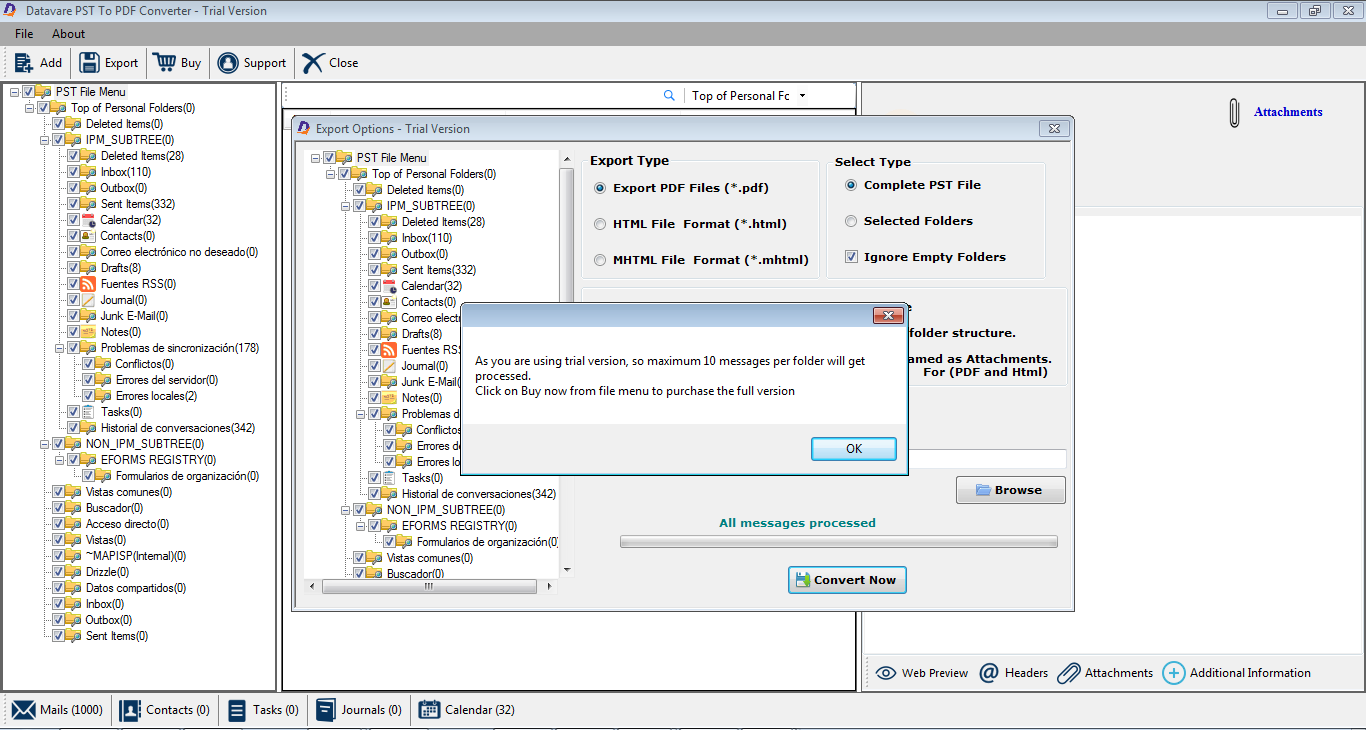Image resolution: width=1366 pixels, height=730 pixels.
Task: Open the About menu
Action: click(69, 34)
